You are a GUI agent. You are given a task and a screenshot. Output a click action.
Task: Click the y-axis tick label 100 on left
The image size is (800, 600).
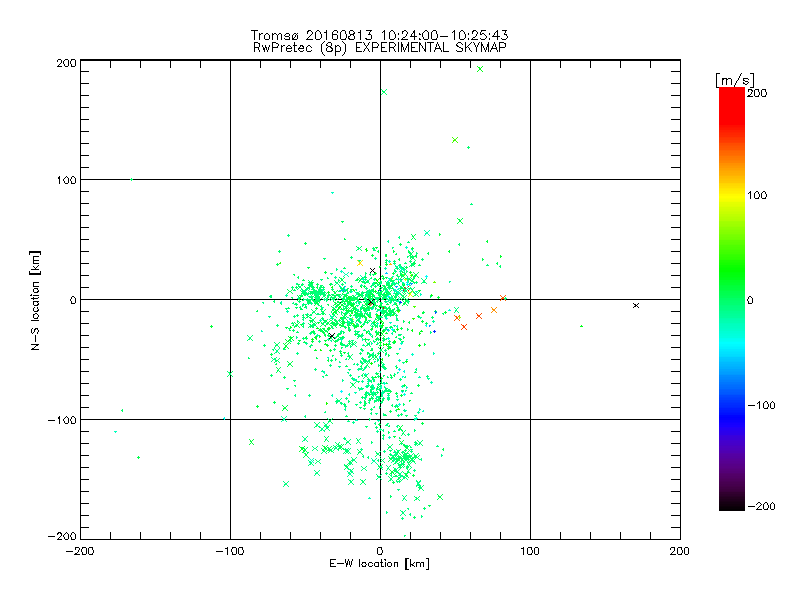pyautogui.click(x=67, y=181)
